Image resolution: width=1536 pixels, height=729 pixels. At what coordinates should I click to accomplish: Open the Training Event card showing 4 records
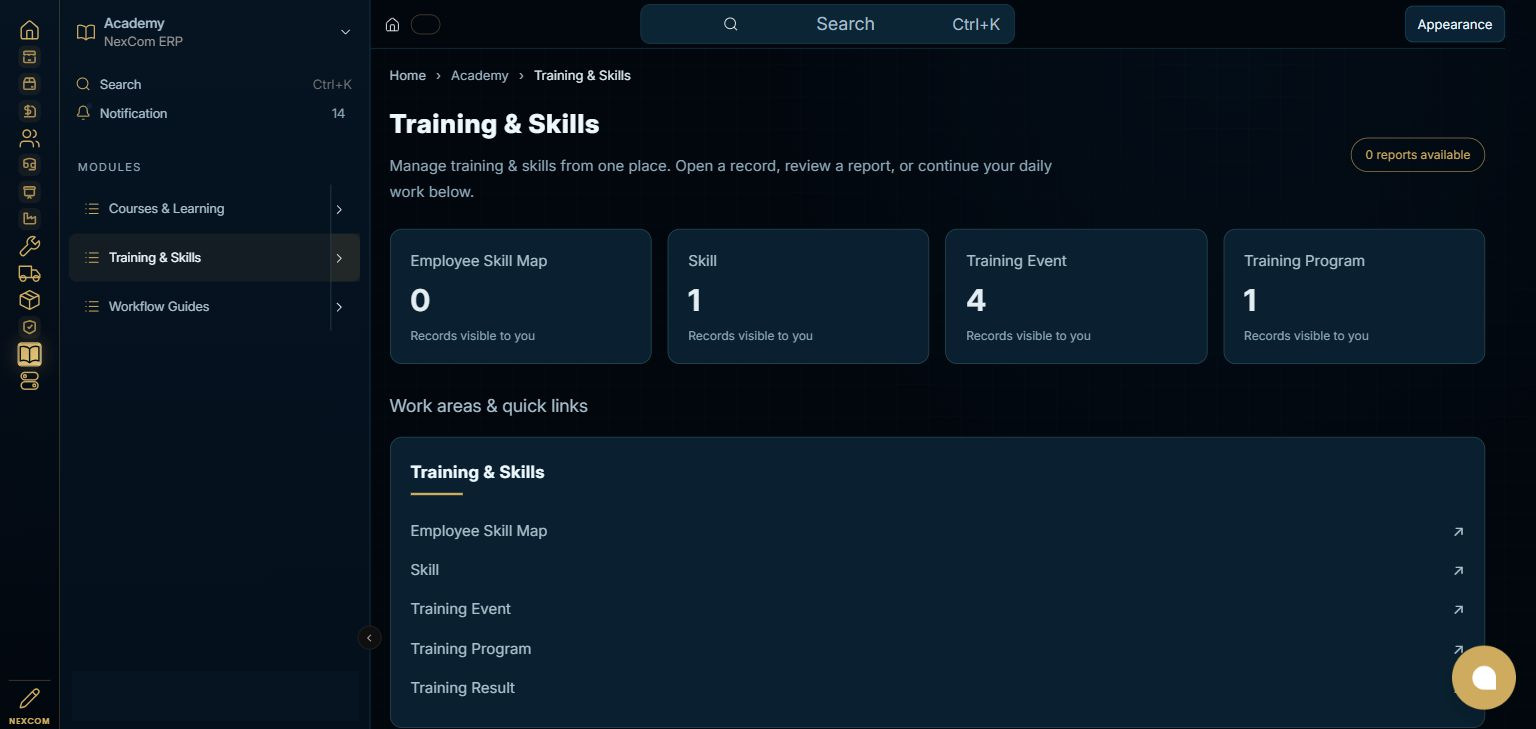click(1076, 296)
